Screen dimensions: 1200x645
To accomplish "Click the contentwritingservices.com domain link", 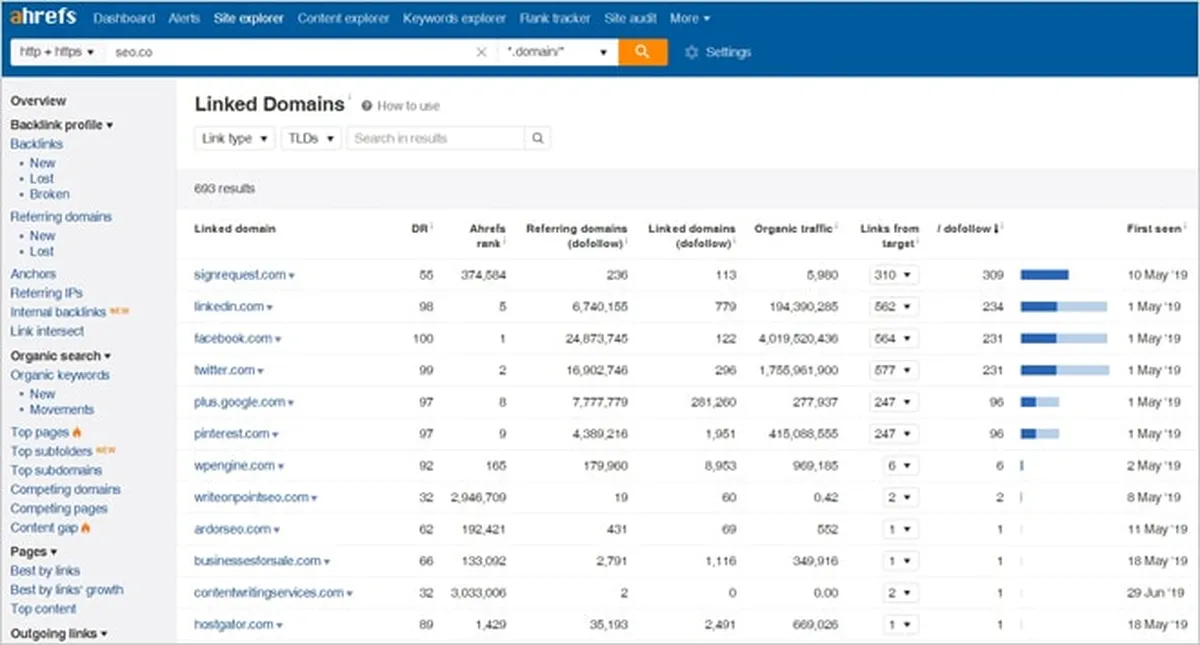I will tap(269, 593).
